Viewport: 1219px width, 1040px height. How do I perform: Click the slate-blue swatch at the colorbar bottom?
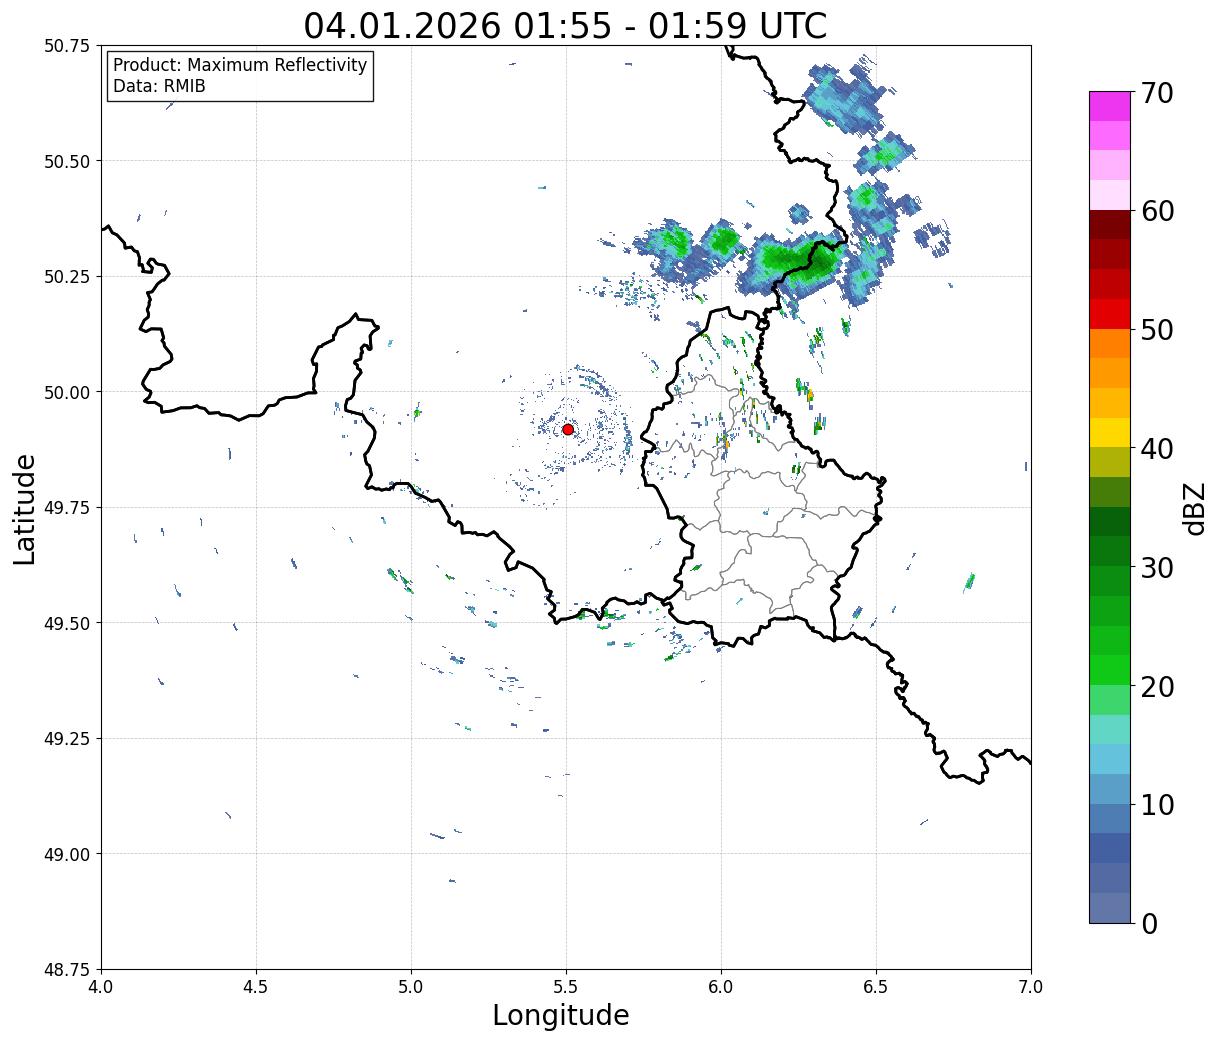coord(1109,908)
